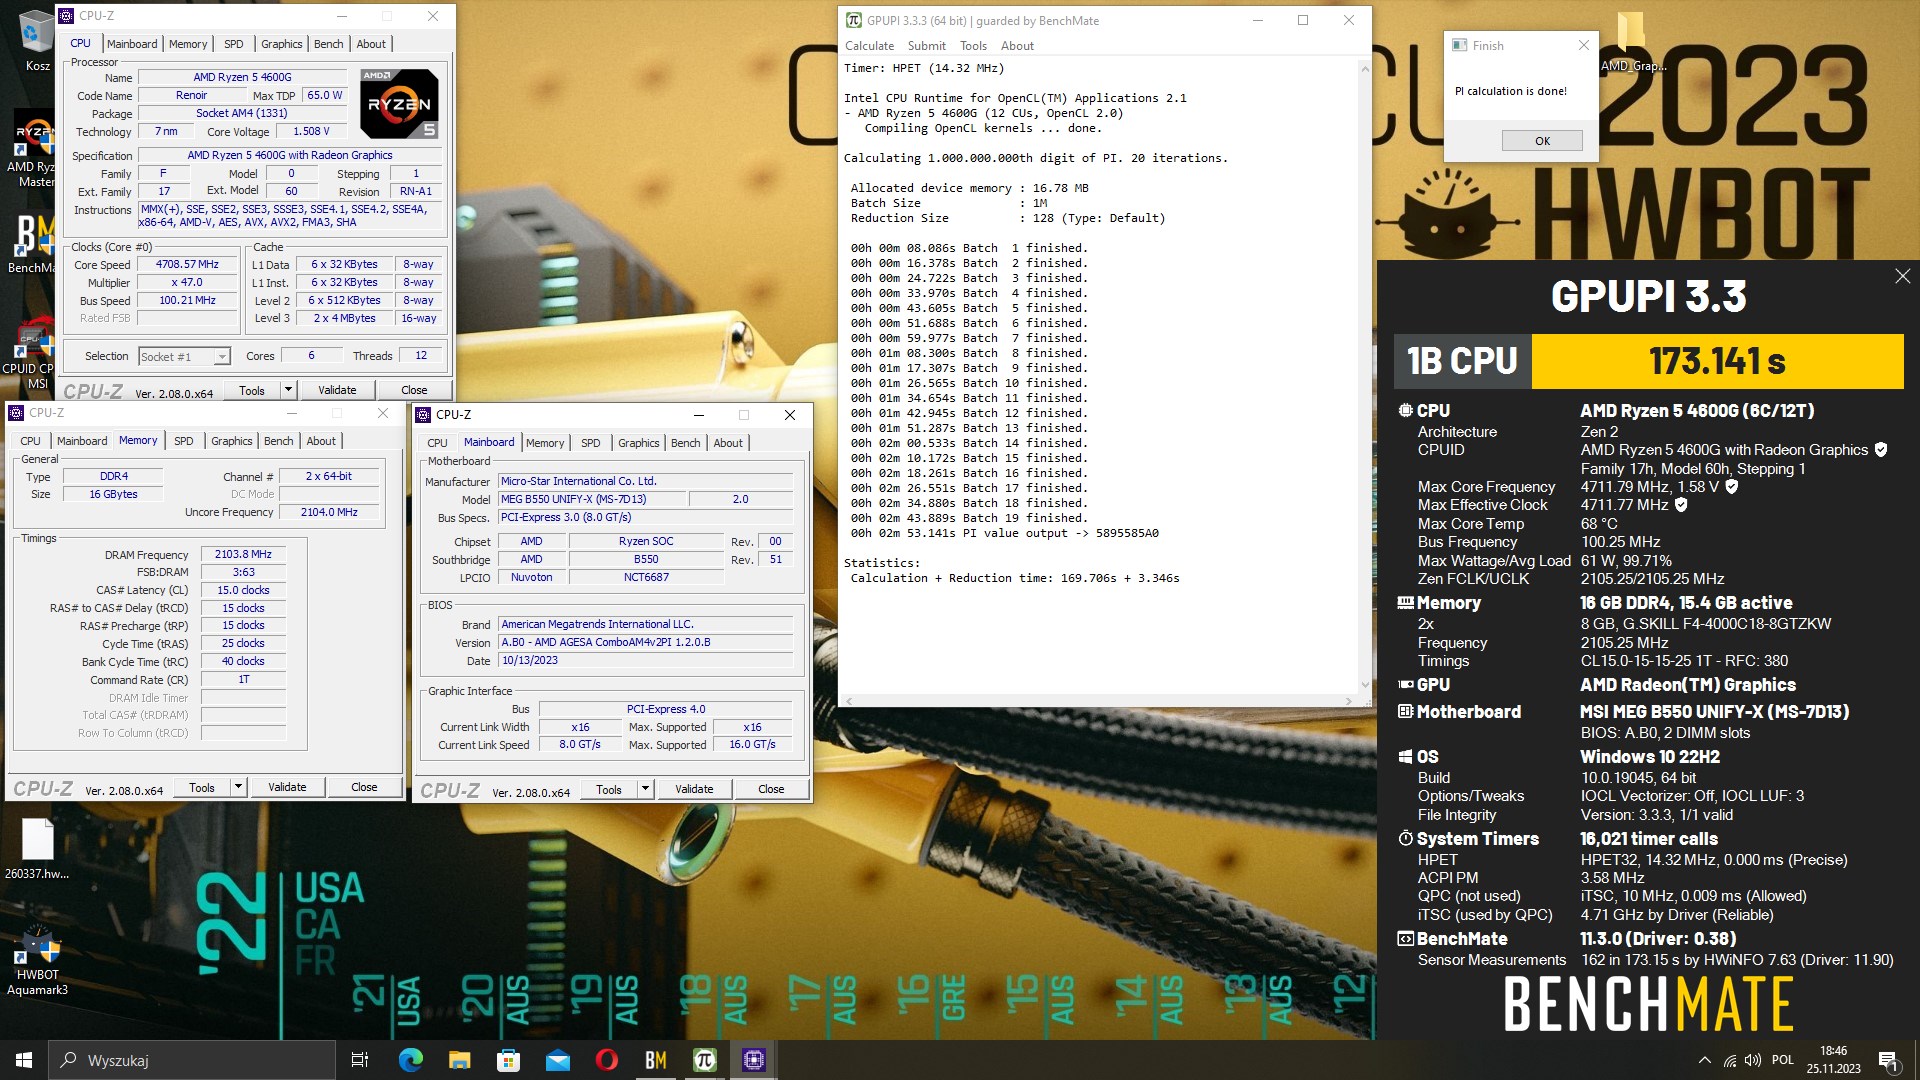This screenshot has height=1080, width=1920.
Task: Click the 173.141 s score banner
Action: click(x=1717, y=361)
